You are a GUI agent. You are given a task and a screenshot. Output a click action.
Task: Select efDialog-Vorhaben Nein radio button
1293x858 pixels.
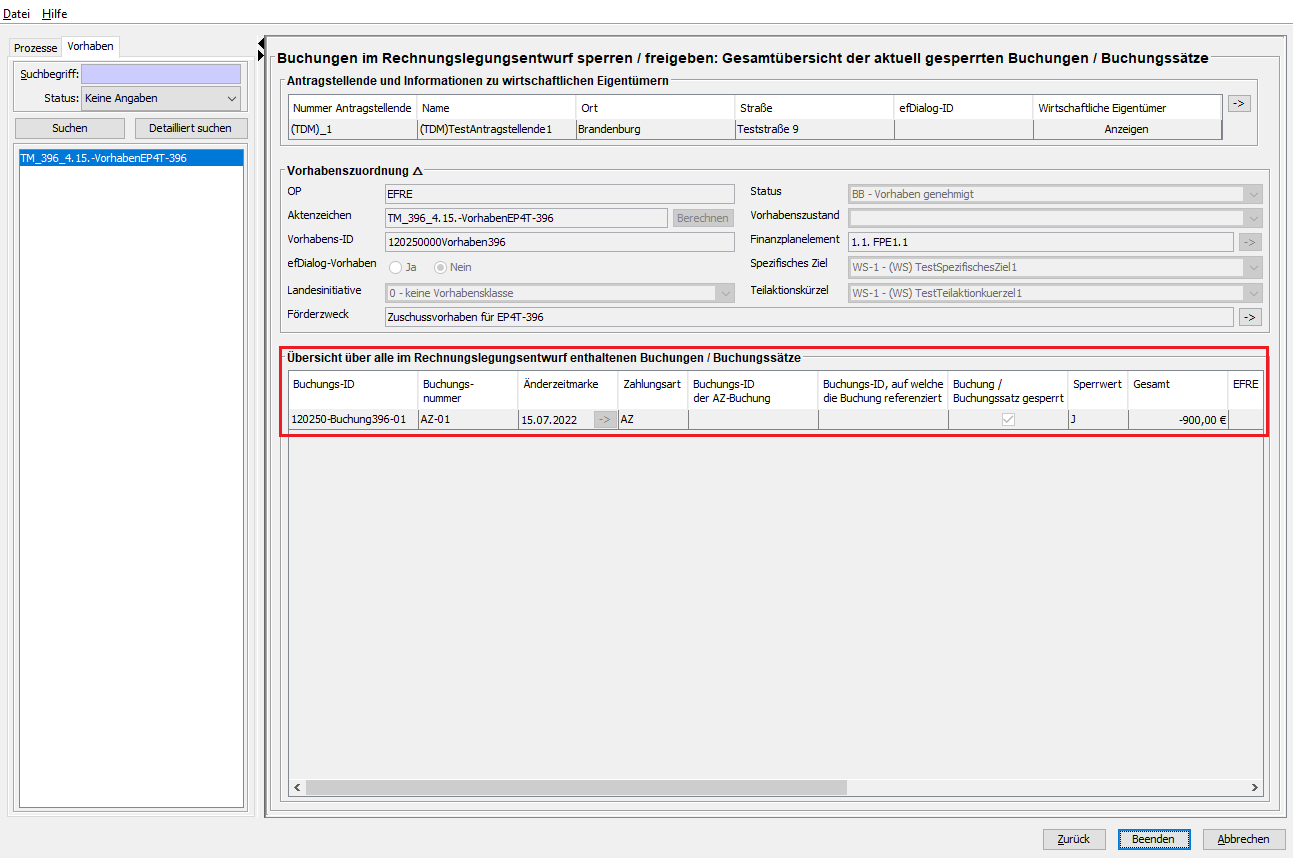coord(440,267)
